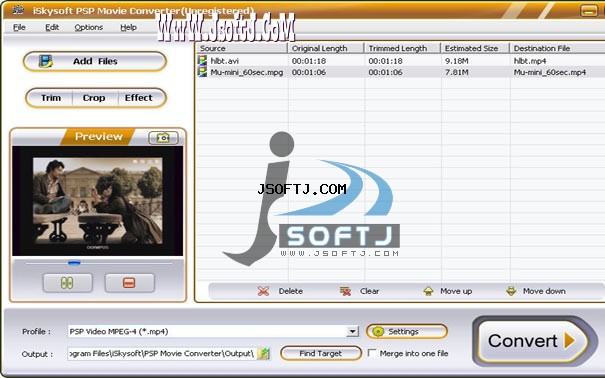The width and height of the screenshot is (605, 378).
Task: Clear the file list
Action: [359, 291]
